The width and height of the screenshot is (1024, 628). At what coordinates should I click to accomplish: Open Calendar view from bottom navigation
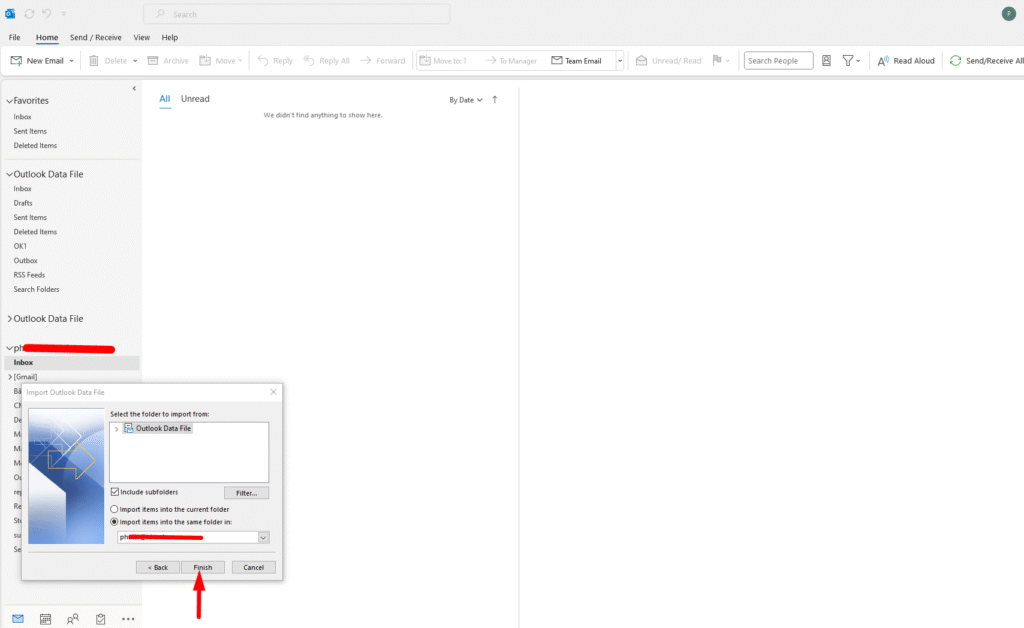point(45,619)
